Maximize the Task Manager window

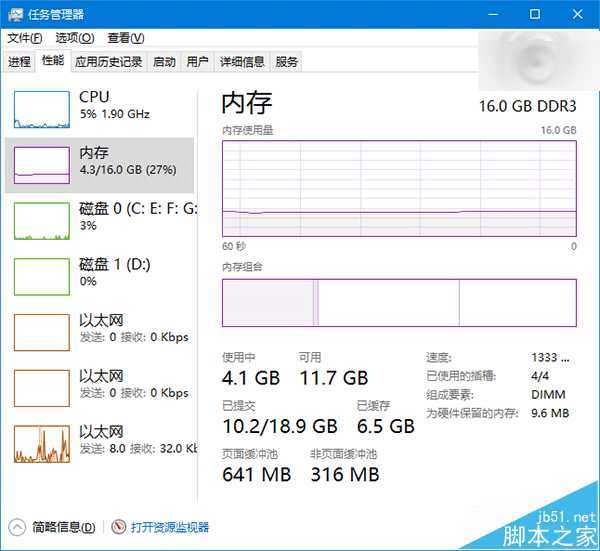pyautogui.click(x=535, y=15)
